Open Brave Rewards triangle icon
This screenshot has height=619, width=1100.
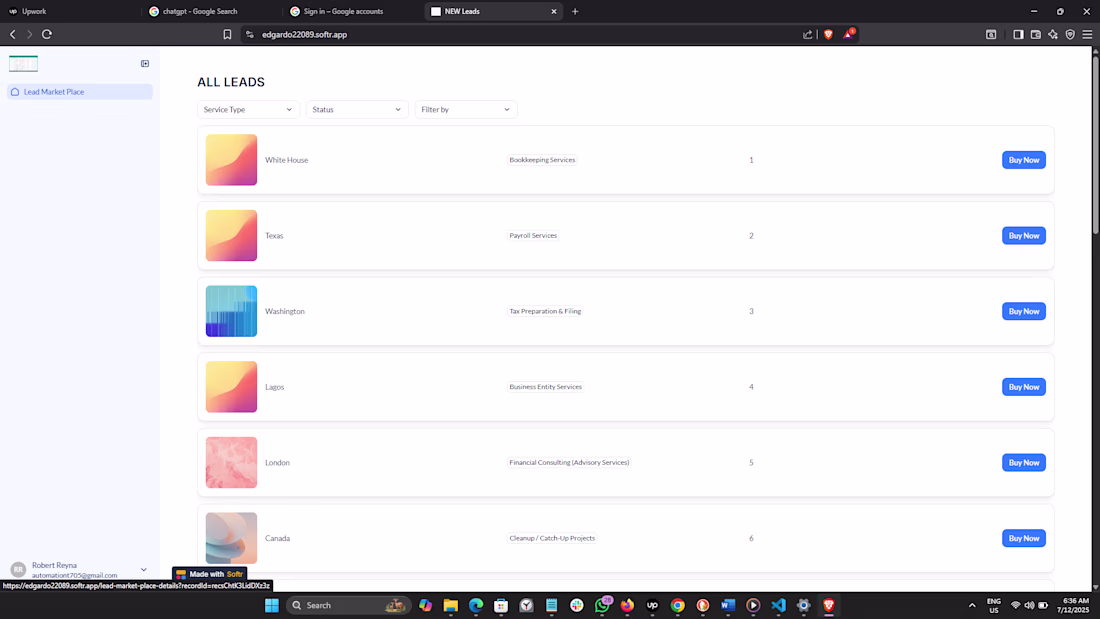coord(849,34)
